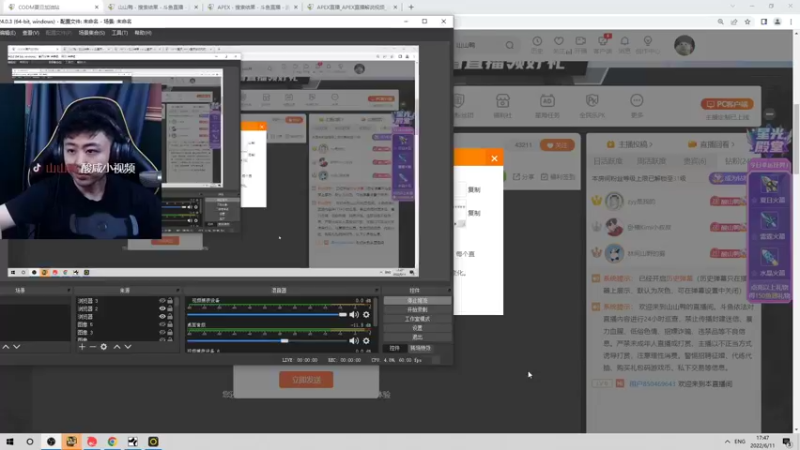Screen dimensions: 800x450
Task: Adjust desktop audio volume slider
Action: [267, 341]
